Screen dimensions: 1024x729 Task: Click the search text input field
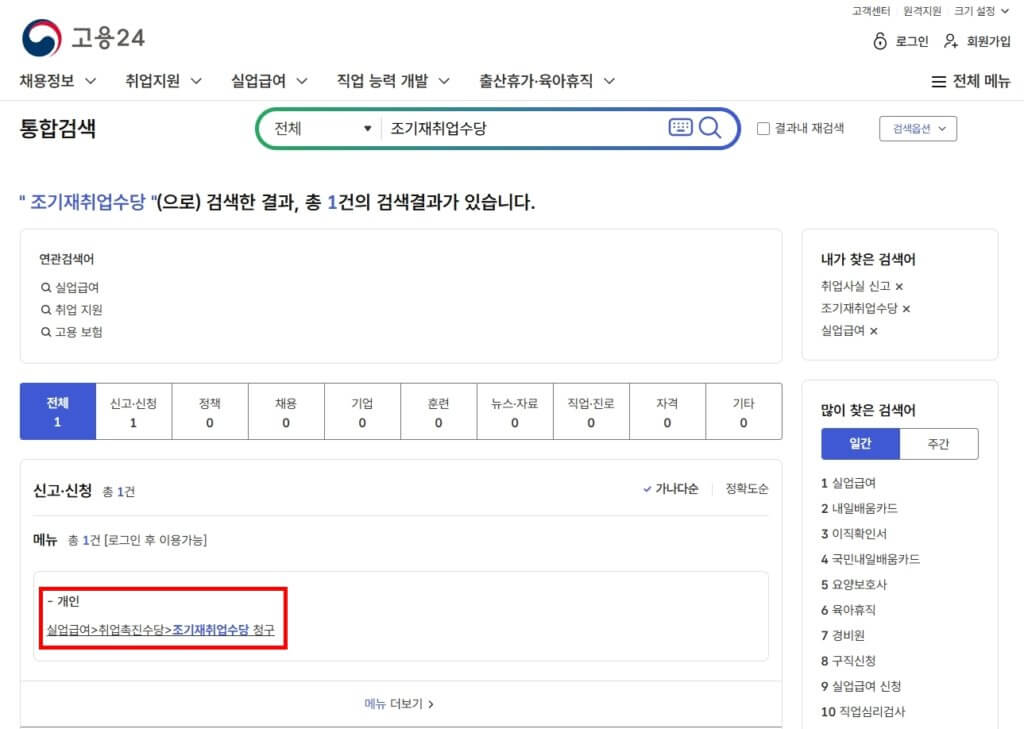(x=520, y=128)
